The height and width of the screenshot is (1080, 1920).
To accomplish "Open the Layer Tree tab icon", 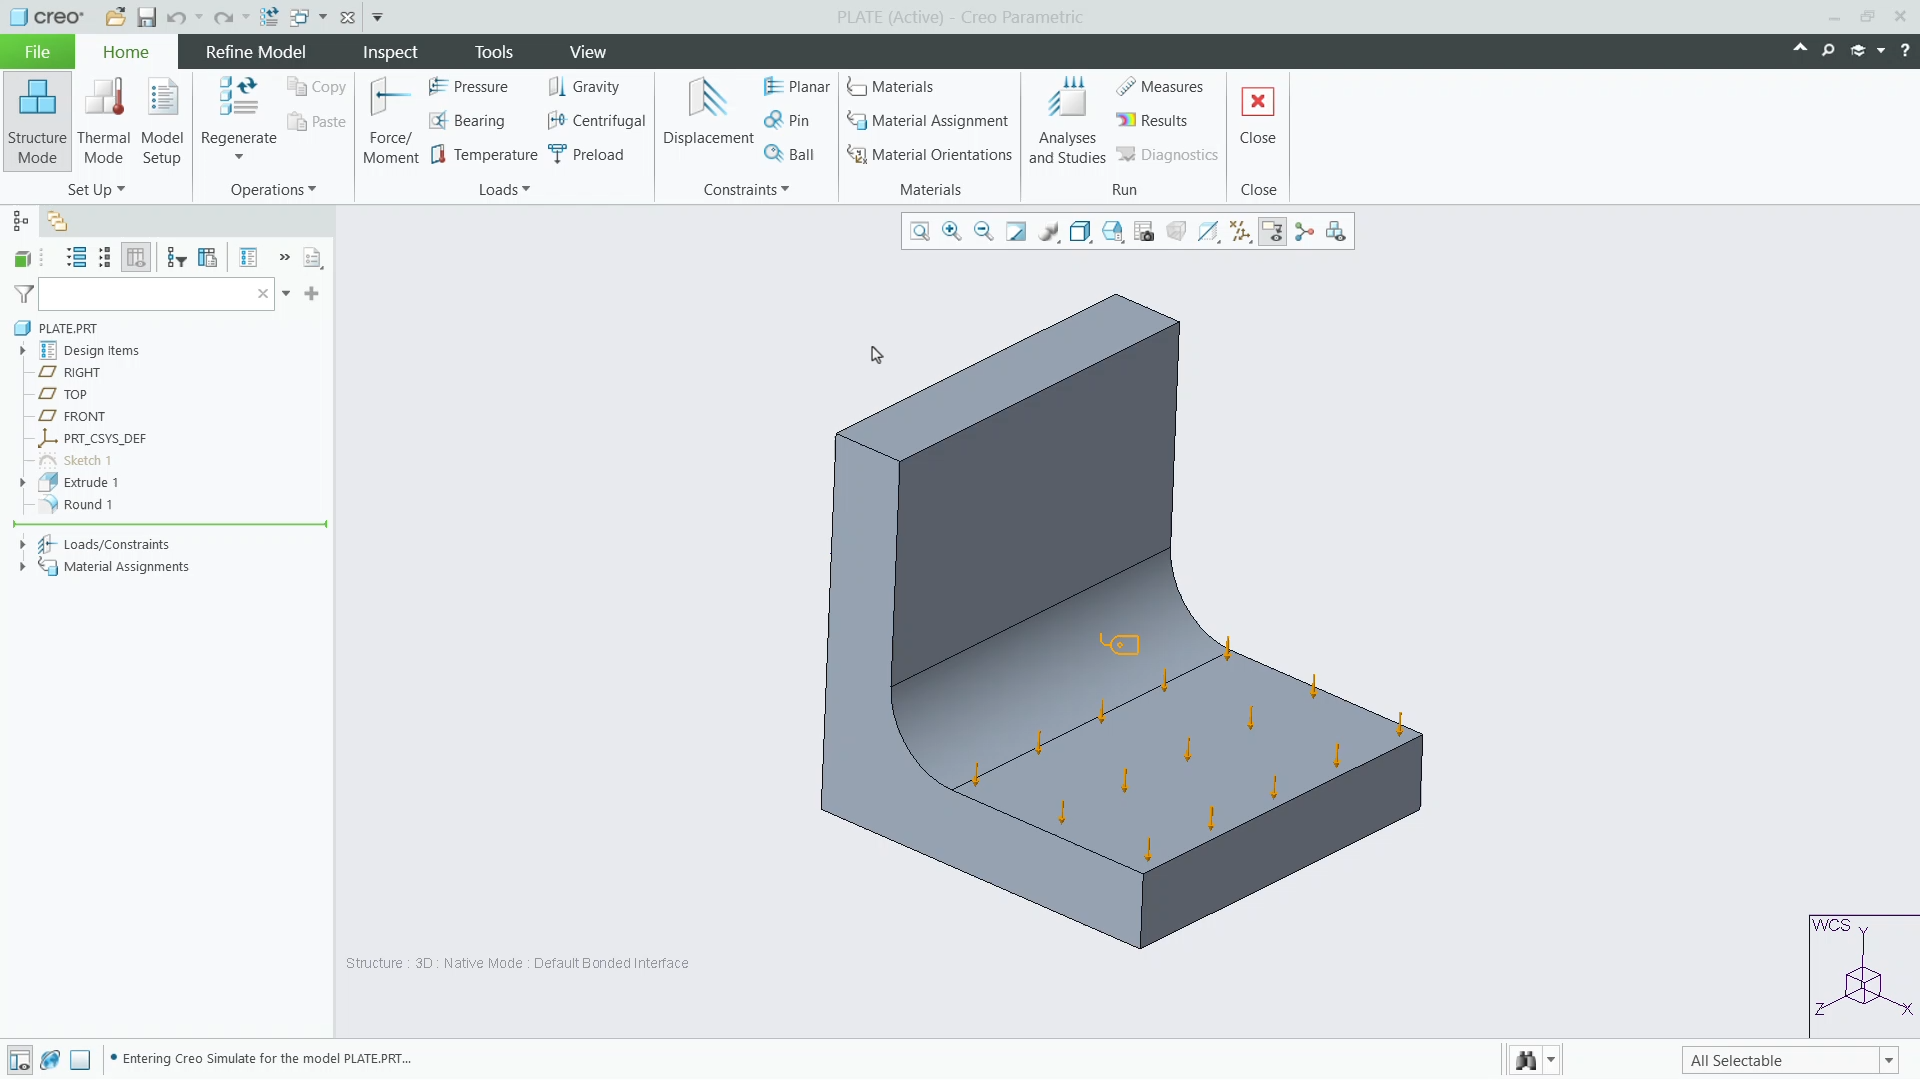I will [x=57, y=221].
